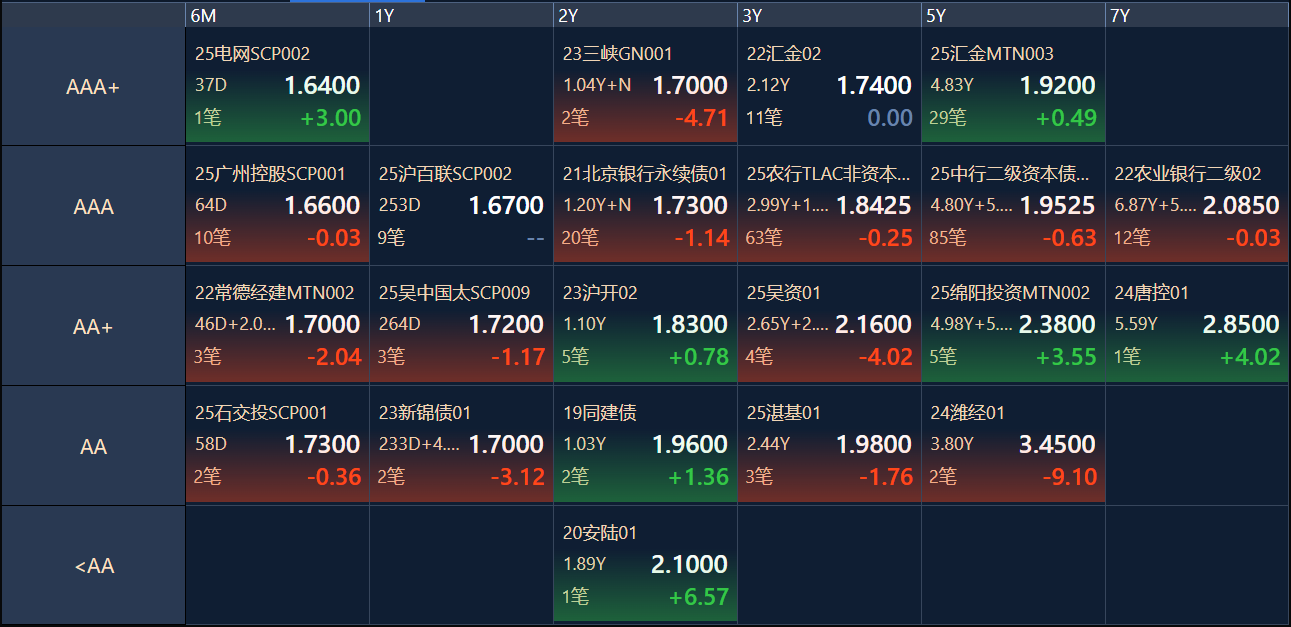Click the 3Y tenor column header
This screenshot has height=627, width=1291.
click(x=829, y=15)
